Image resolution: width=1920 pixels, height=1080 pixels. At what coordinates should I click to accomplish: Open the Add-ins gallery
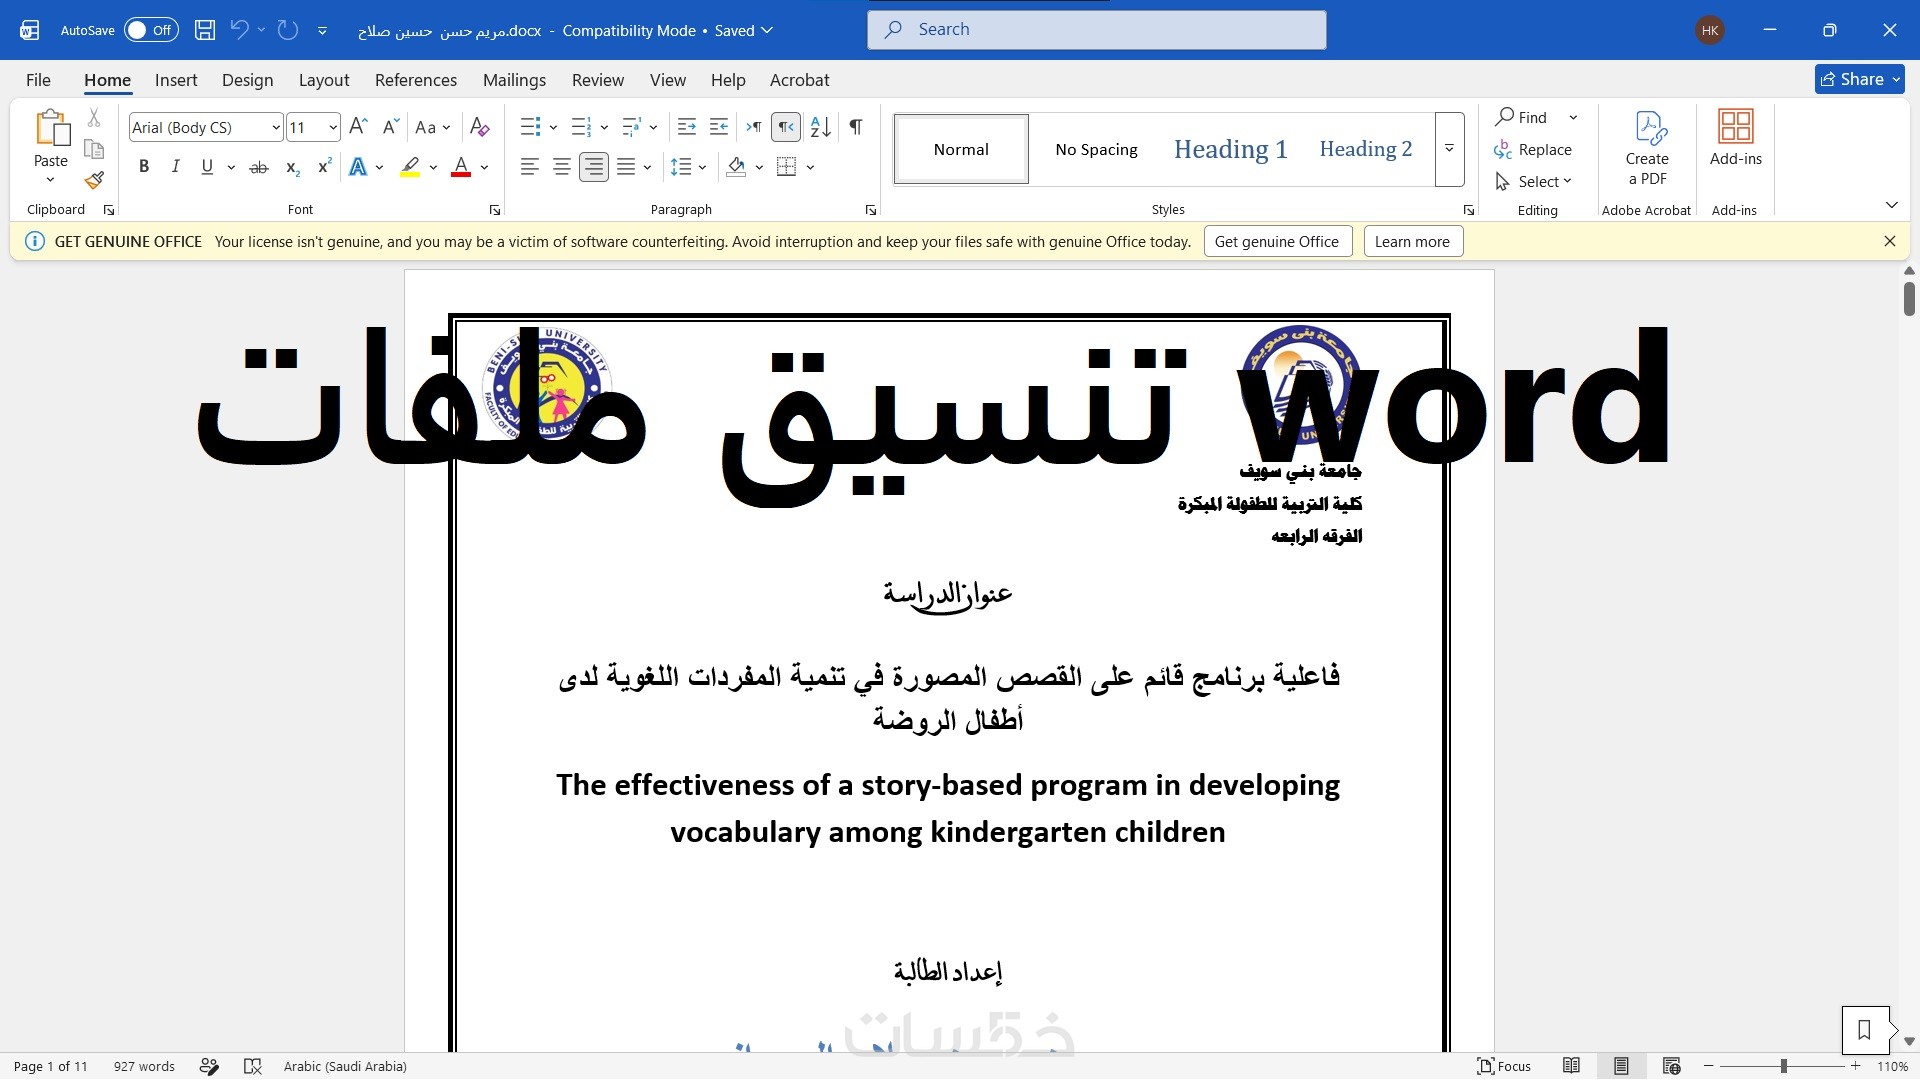coord(1736,138)
